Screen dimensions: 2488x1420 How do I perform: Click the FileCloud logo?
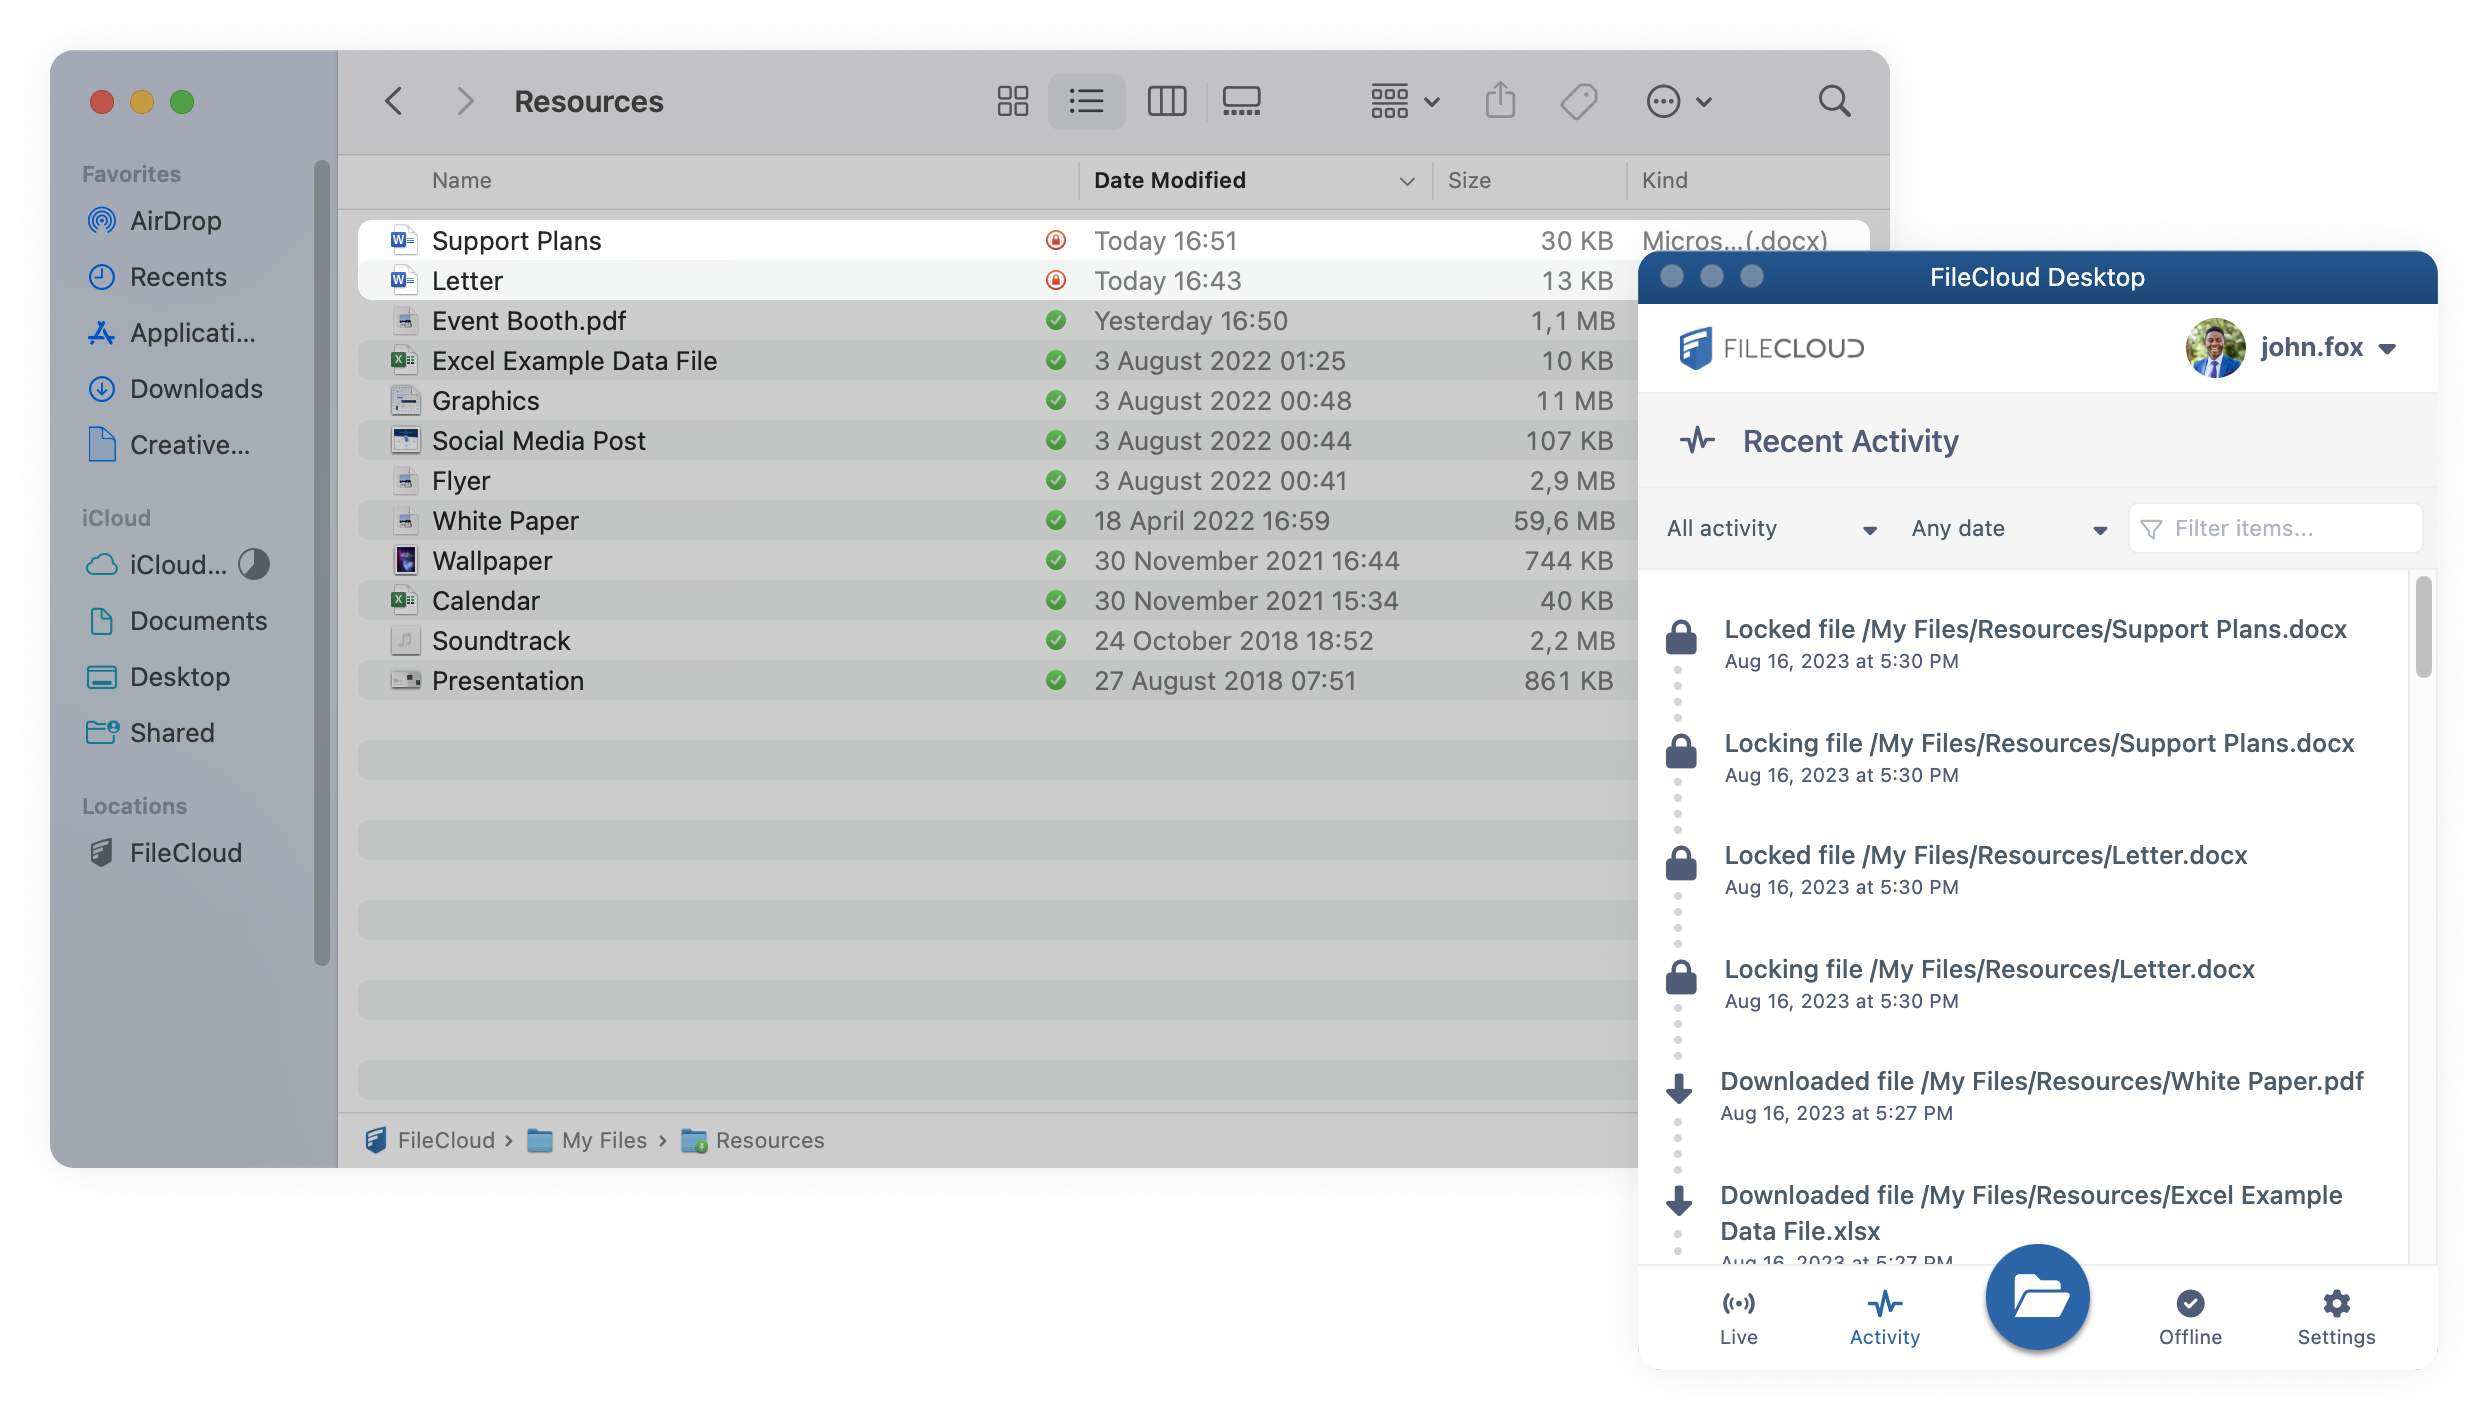[x=1771, y=348]
